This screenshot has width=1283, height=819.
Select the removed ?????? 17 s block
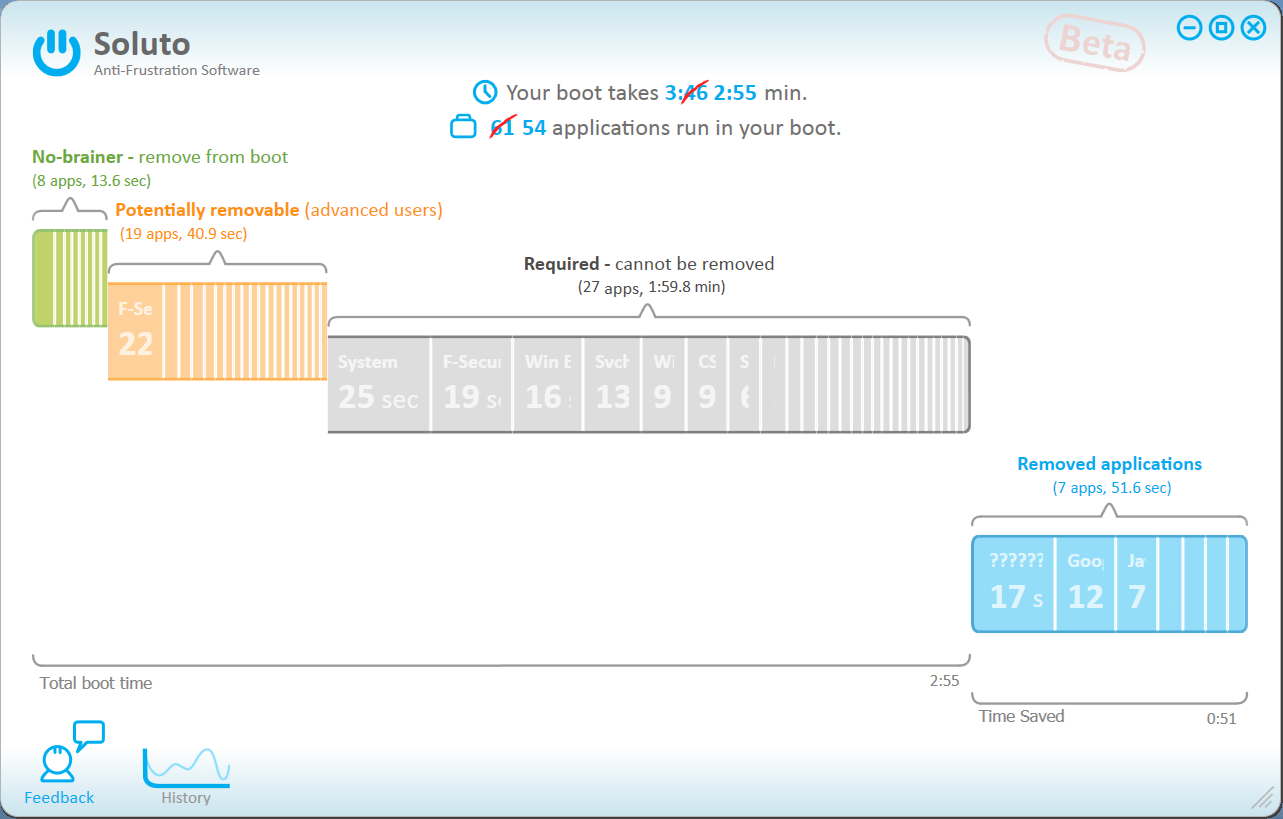click(1014, 584)
